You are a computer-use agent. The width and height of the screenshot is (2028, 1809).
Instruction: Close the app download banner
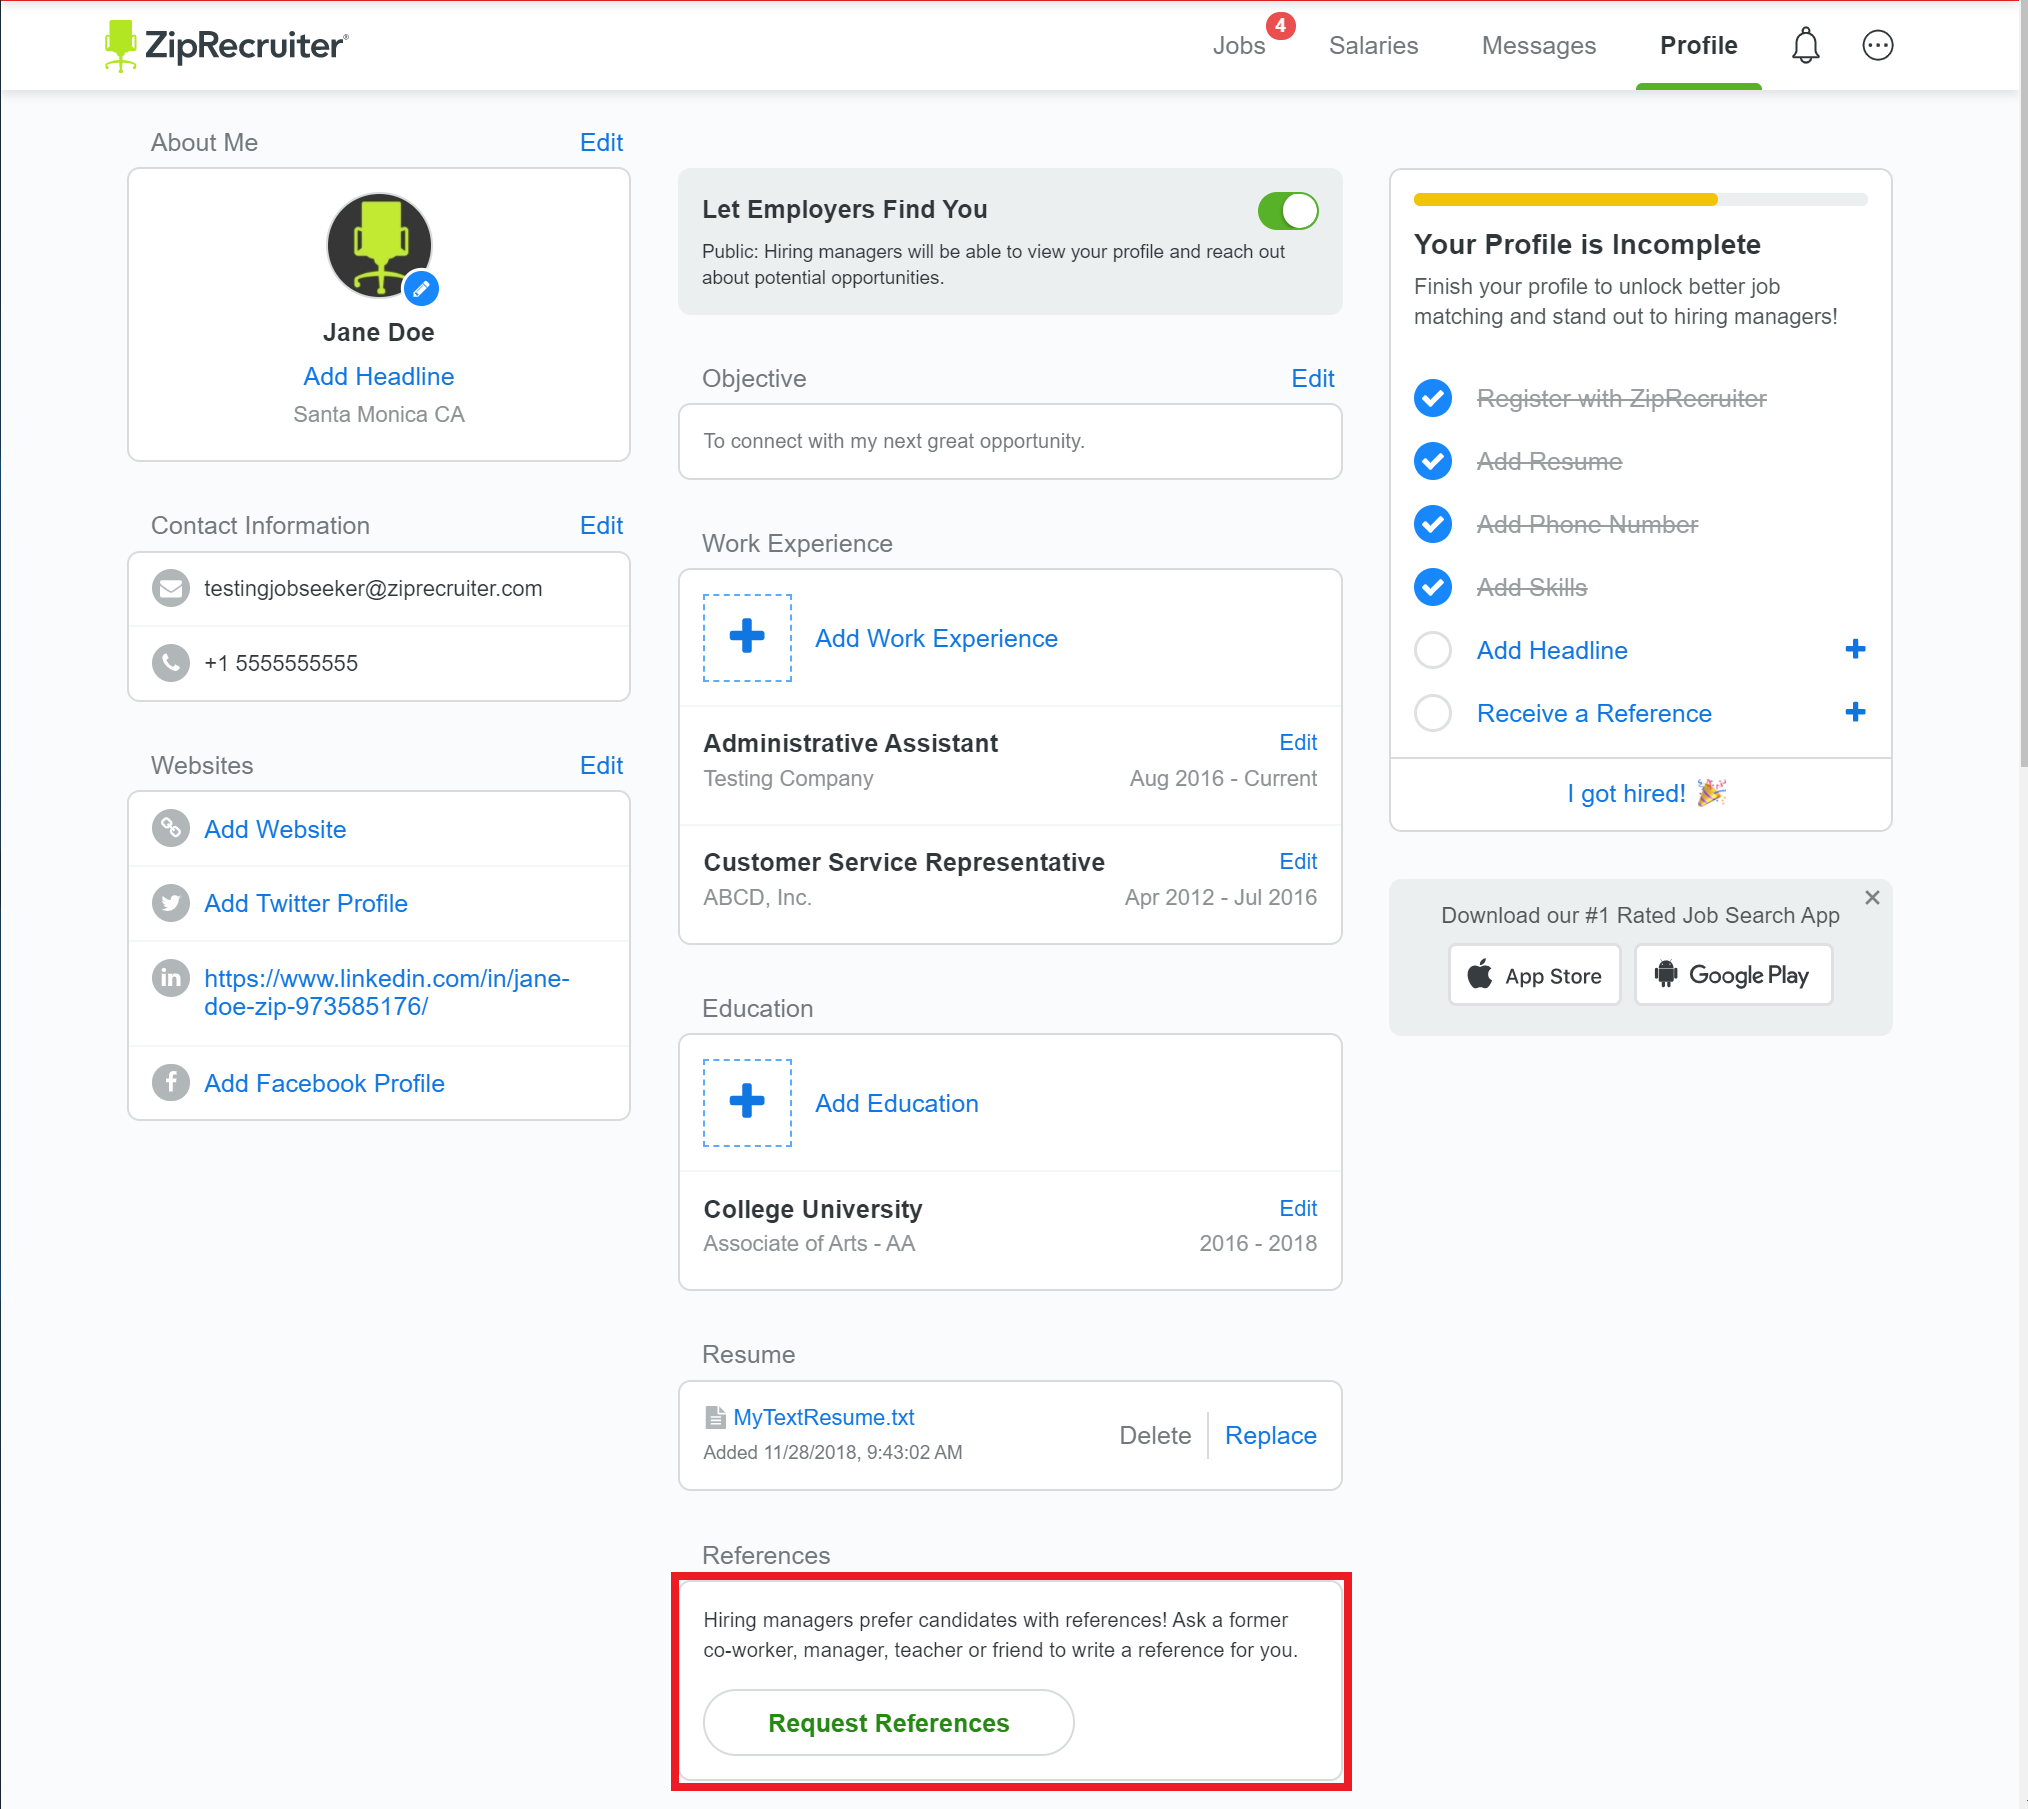point(1872,897)
